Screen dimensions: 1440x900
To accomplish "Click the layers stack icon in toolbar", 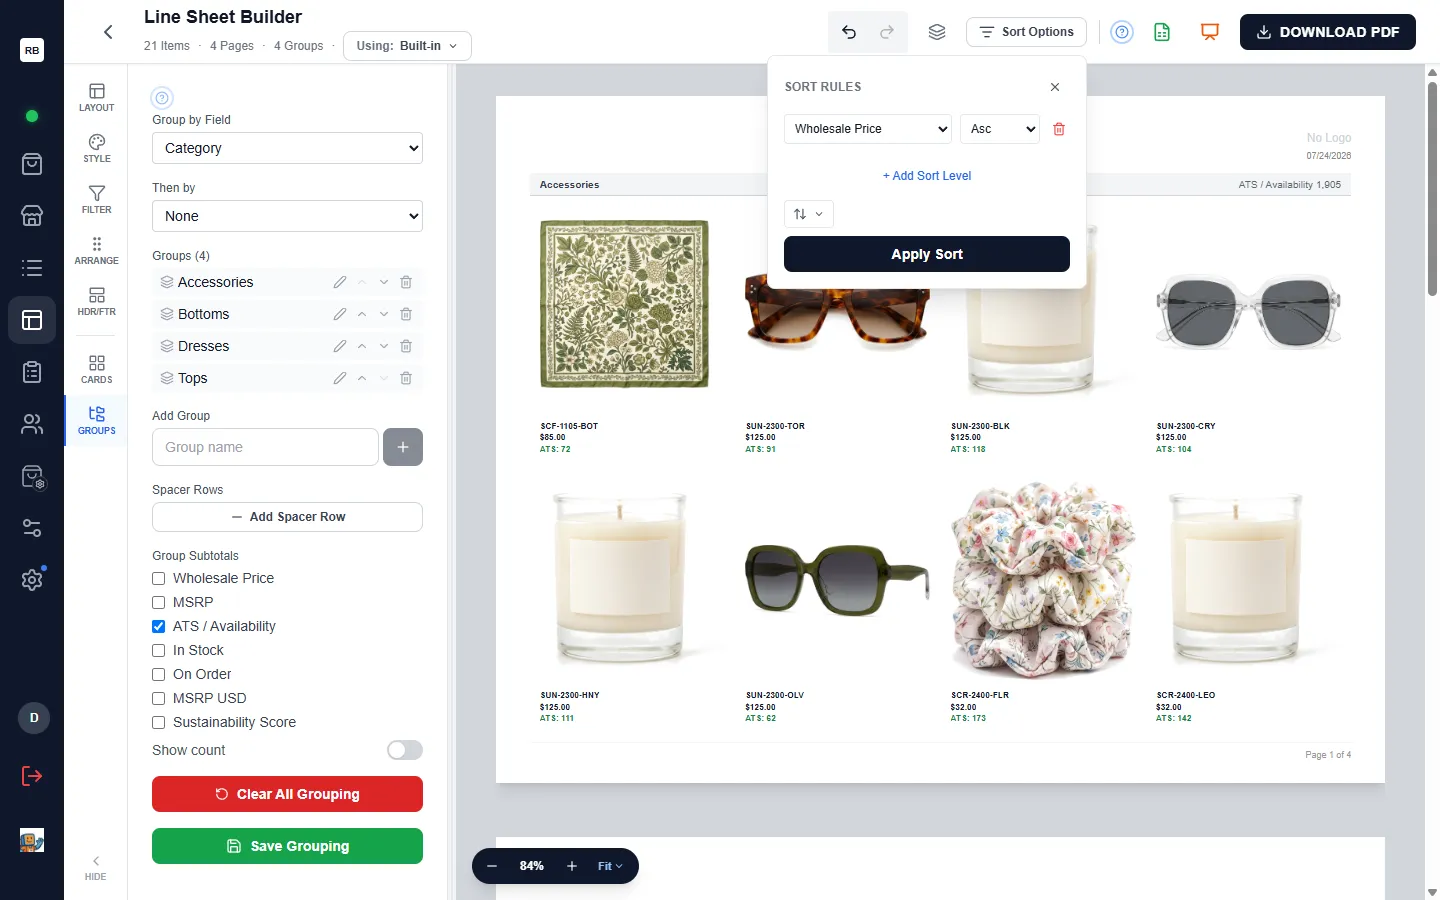I will pos(937,32).
